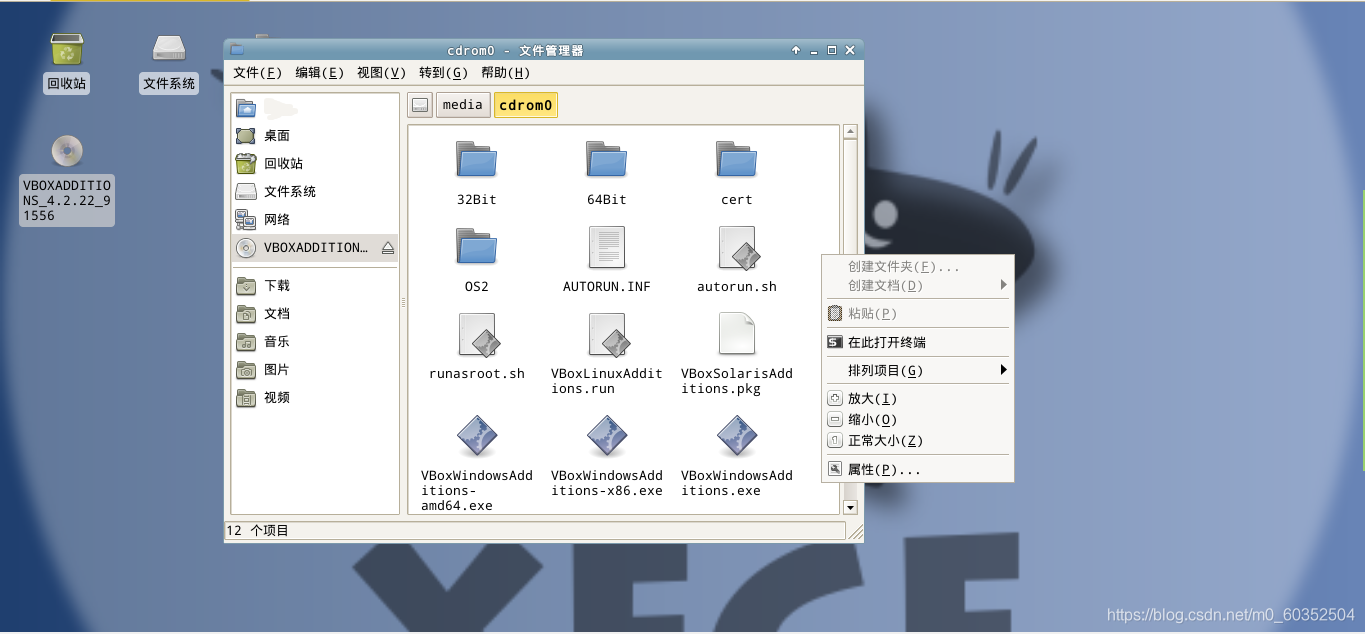Click the scrollbar up arrow in file pane
The height and width of the screenshot is (634, 1365).
[851, 131]
